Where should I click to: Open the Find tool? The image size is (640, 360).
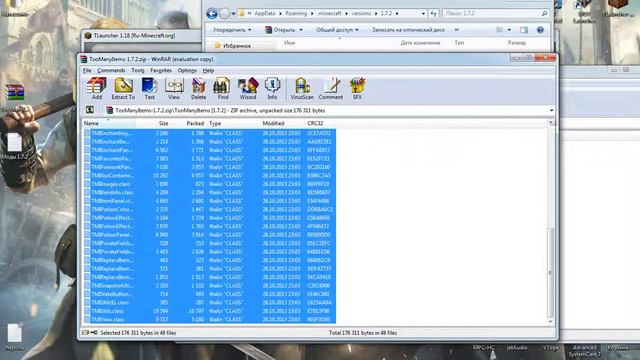tap(222, 89)
